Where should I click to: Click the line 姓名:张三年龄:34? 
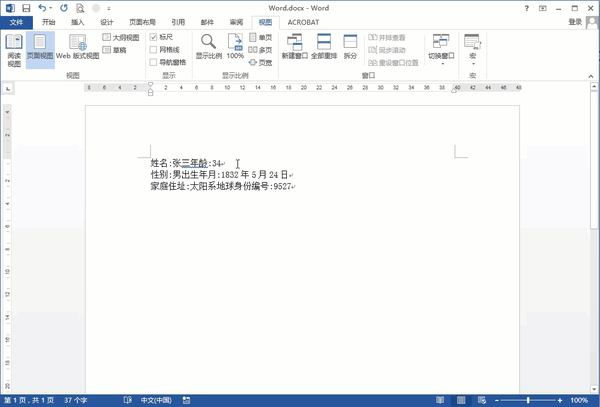click(x=188, y=163)
